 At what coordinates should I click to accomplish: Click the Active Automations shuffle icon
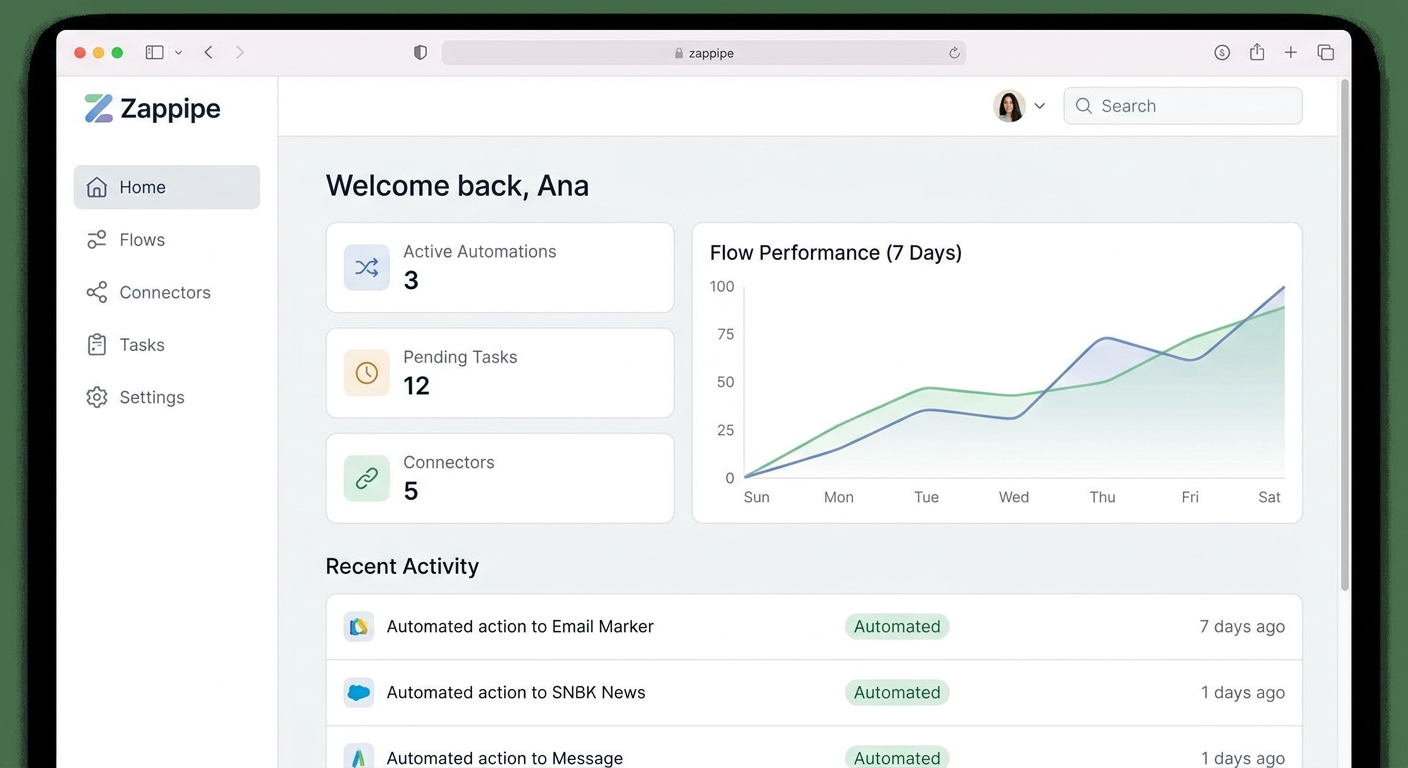pyautogui.click(x=367, y=267)
